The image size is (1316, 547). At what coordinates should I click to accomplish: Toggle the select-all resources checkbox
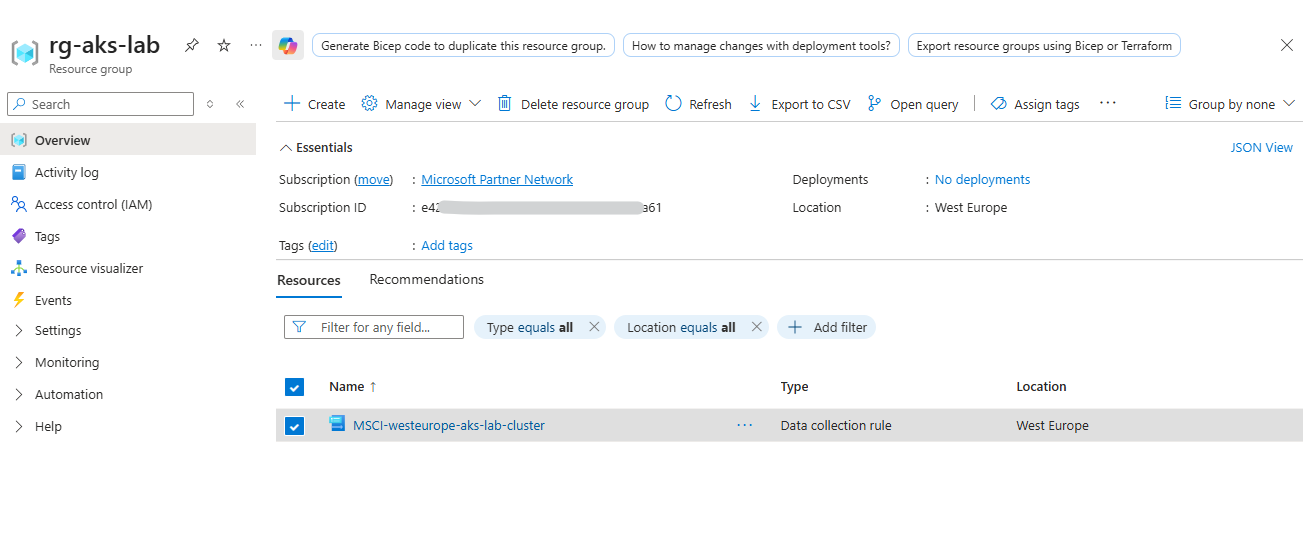click(x=294, y=387)
